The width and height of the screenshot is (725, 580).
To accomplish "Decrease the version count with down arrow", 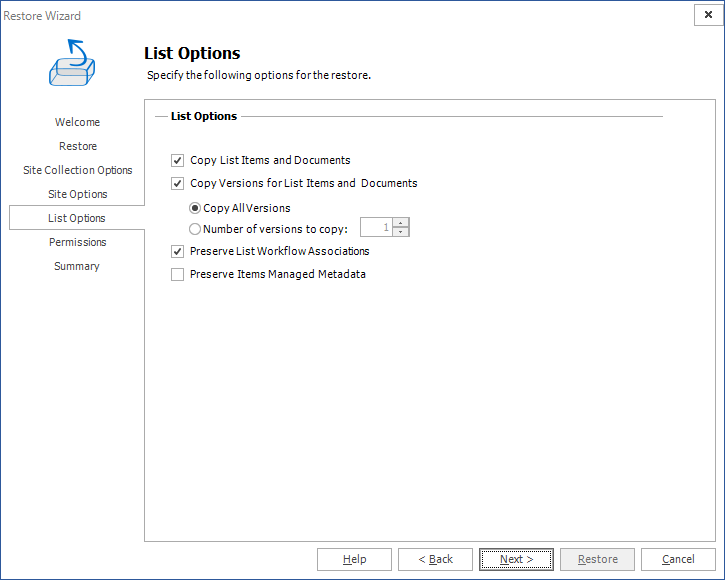I will point(401,232).
